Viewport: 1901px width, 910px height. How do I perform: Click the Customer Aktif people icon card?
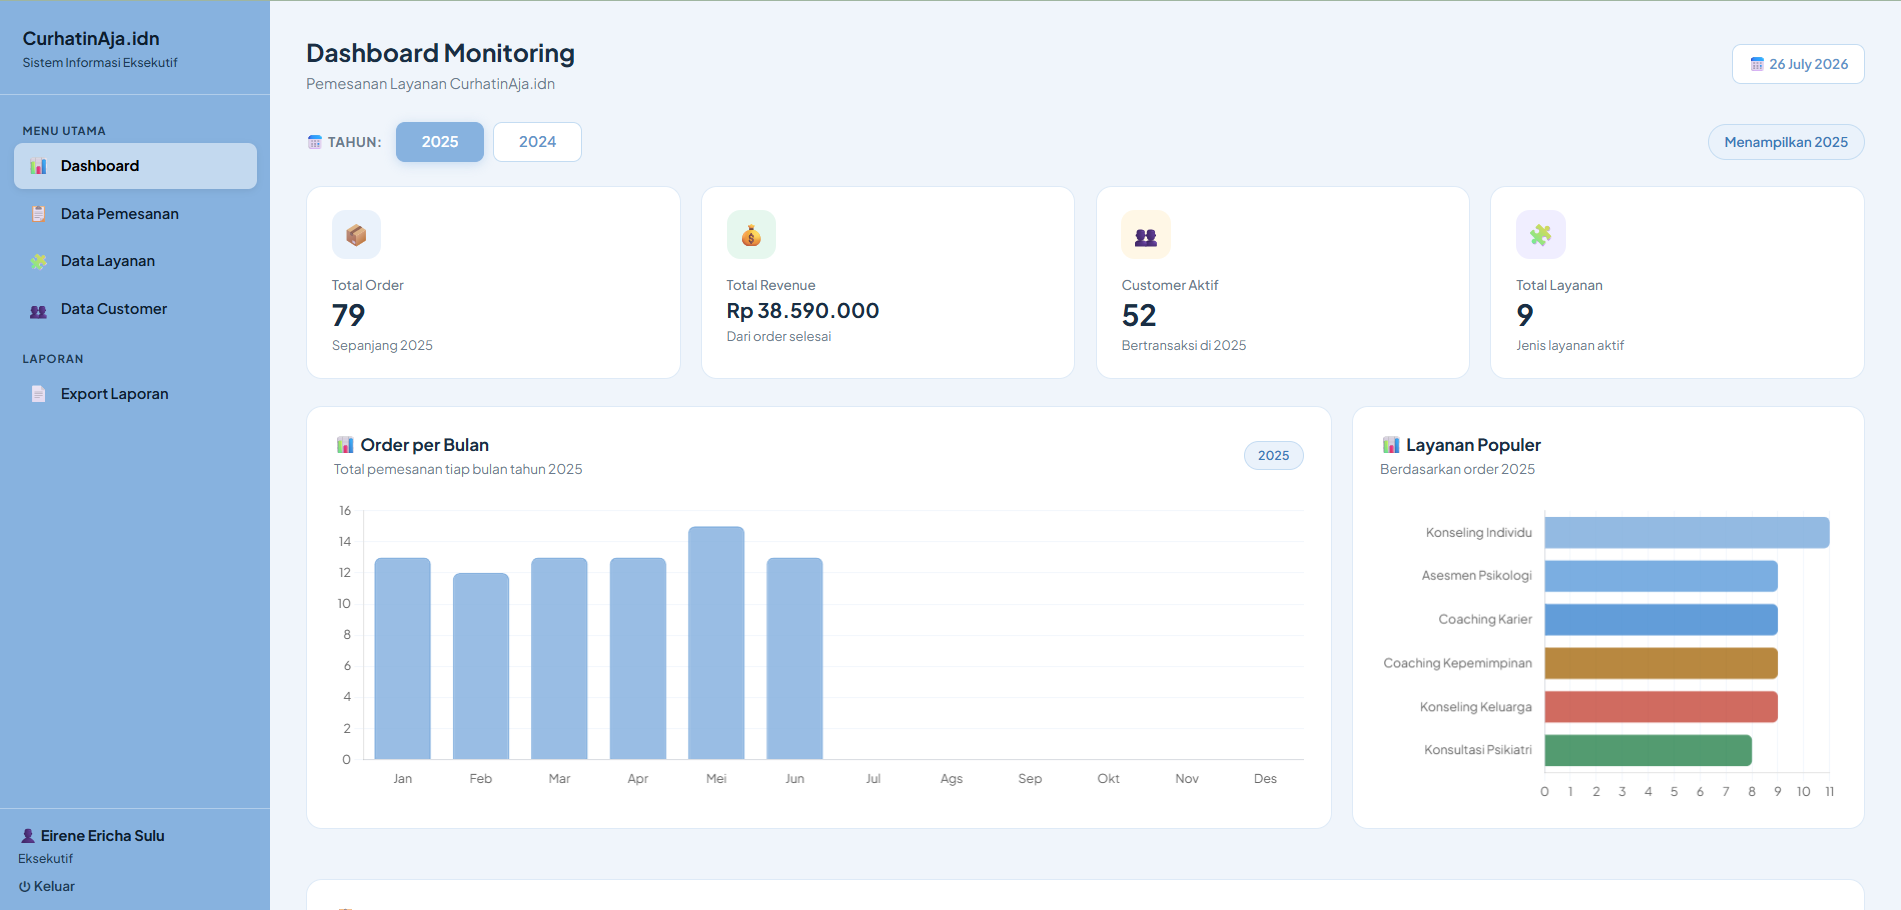pyautogui.click(x=1146, y=235)
